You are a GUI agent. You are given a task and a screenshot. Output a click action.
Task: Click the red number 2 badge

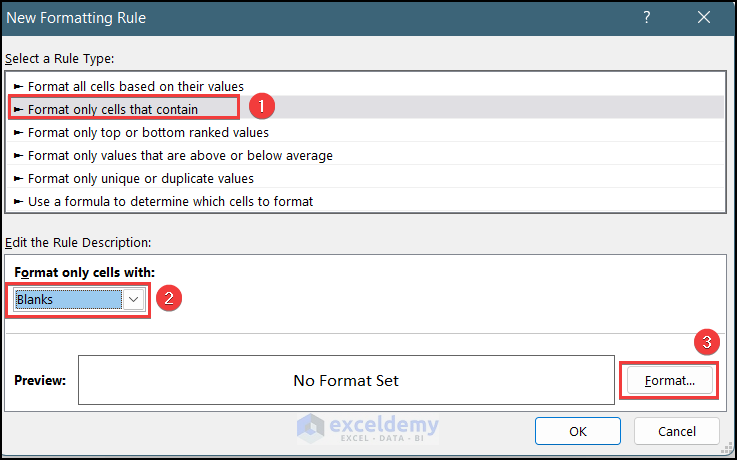tap(171, 299)
